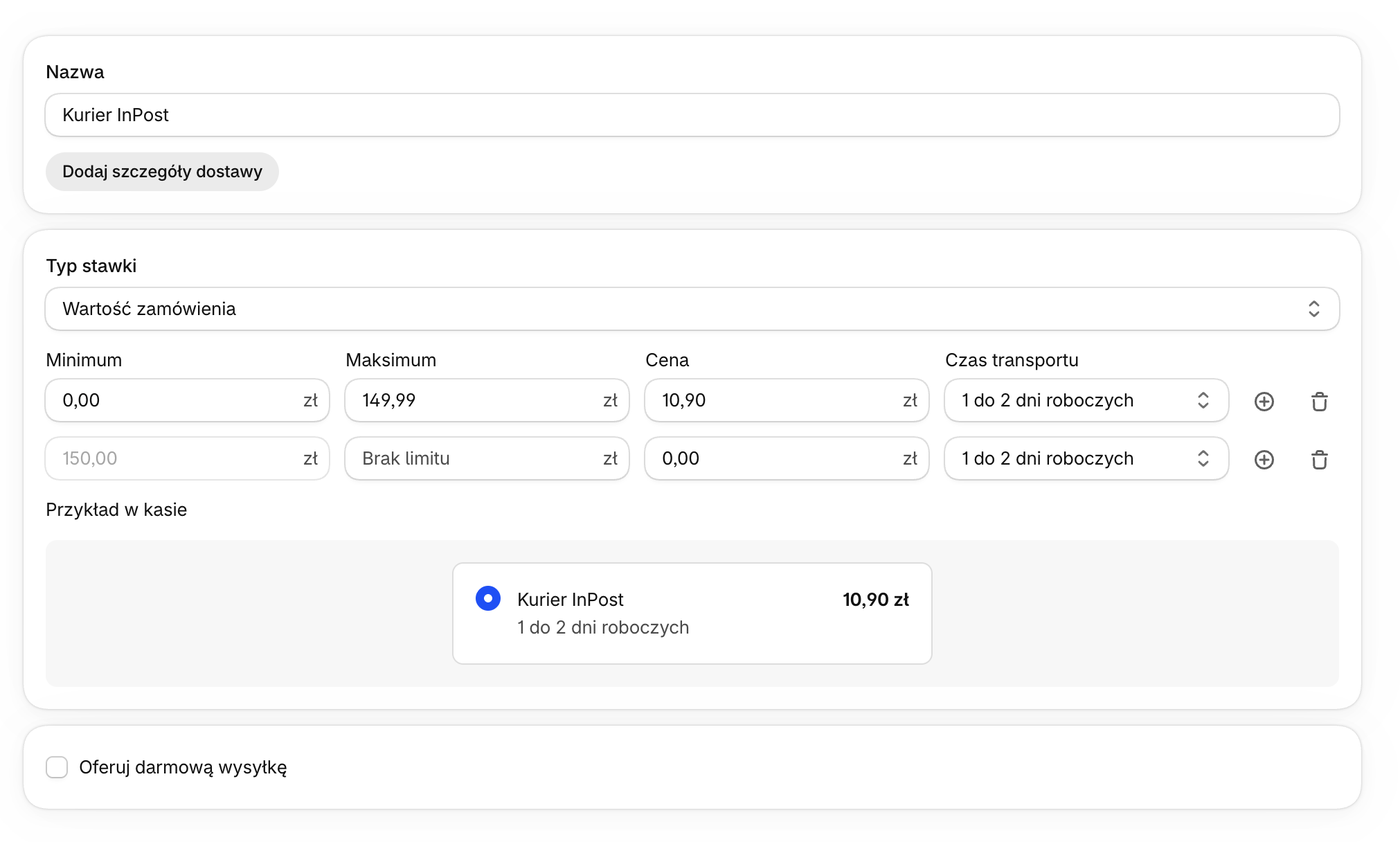Click the 10,90 zł price in checkout preview
Image resolution: width=1400 pixels, height=842 pixels.
(x=875, y=599)
